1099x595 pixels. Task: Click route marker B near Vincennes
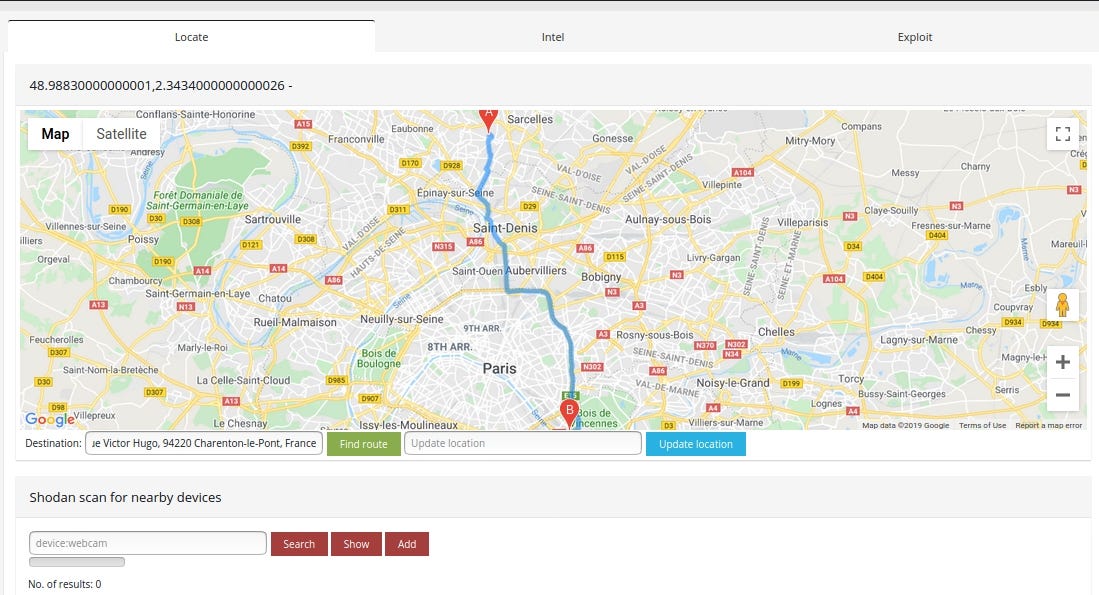click(569, 413)
